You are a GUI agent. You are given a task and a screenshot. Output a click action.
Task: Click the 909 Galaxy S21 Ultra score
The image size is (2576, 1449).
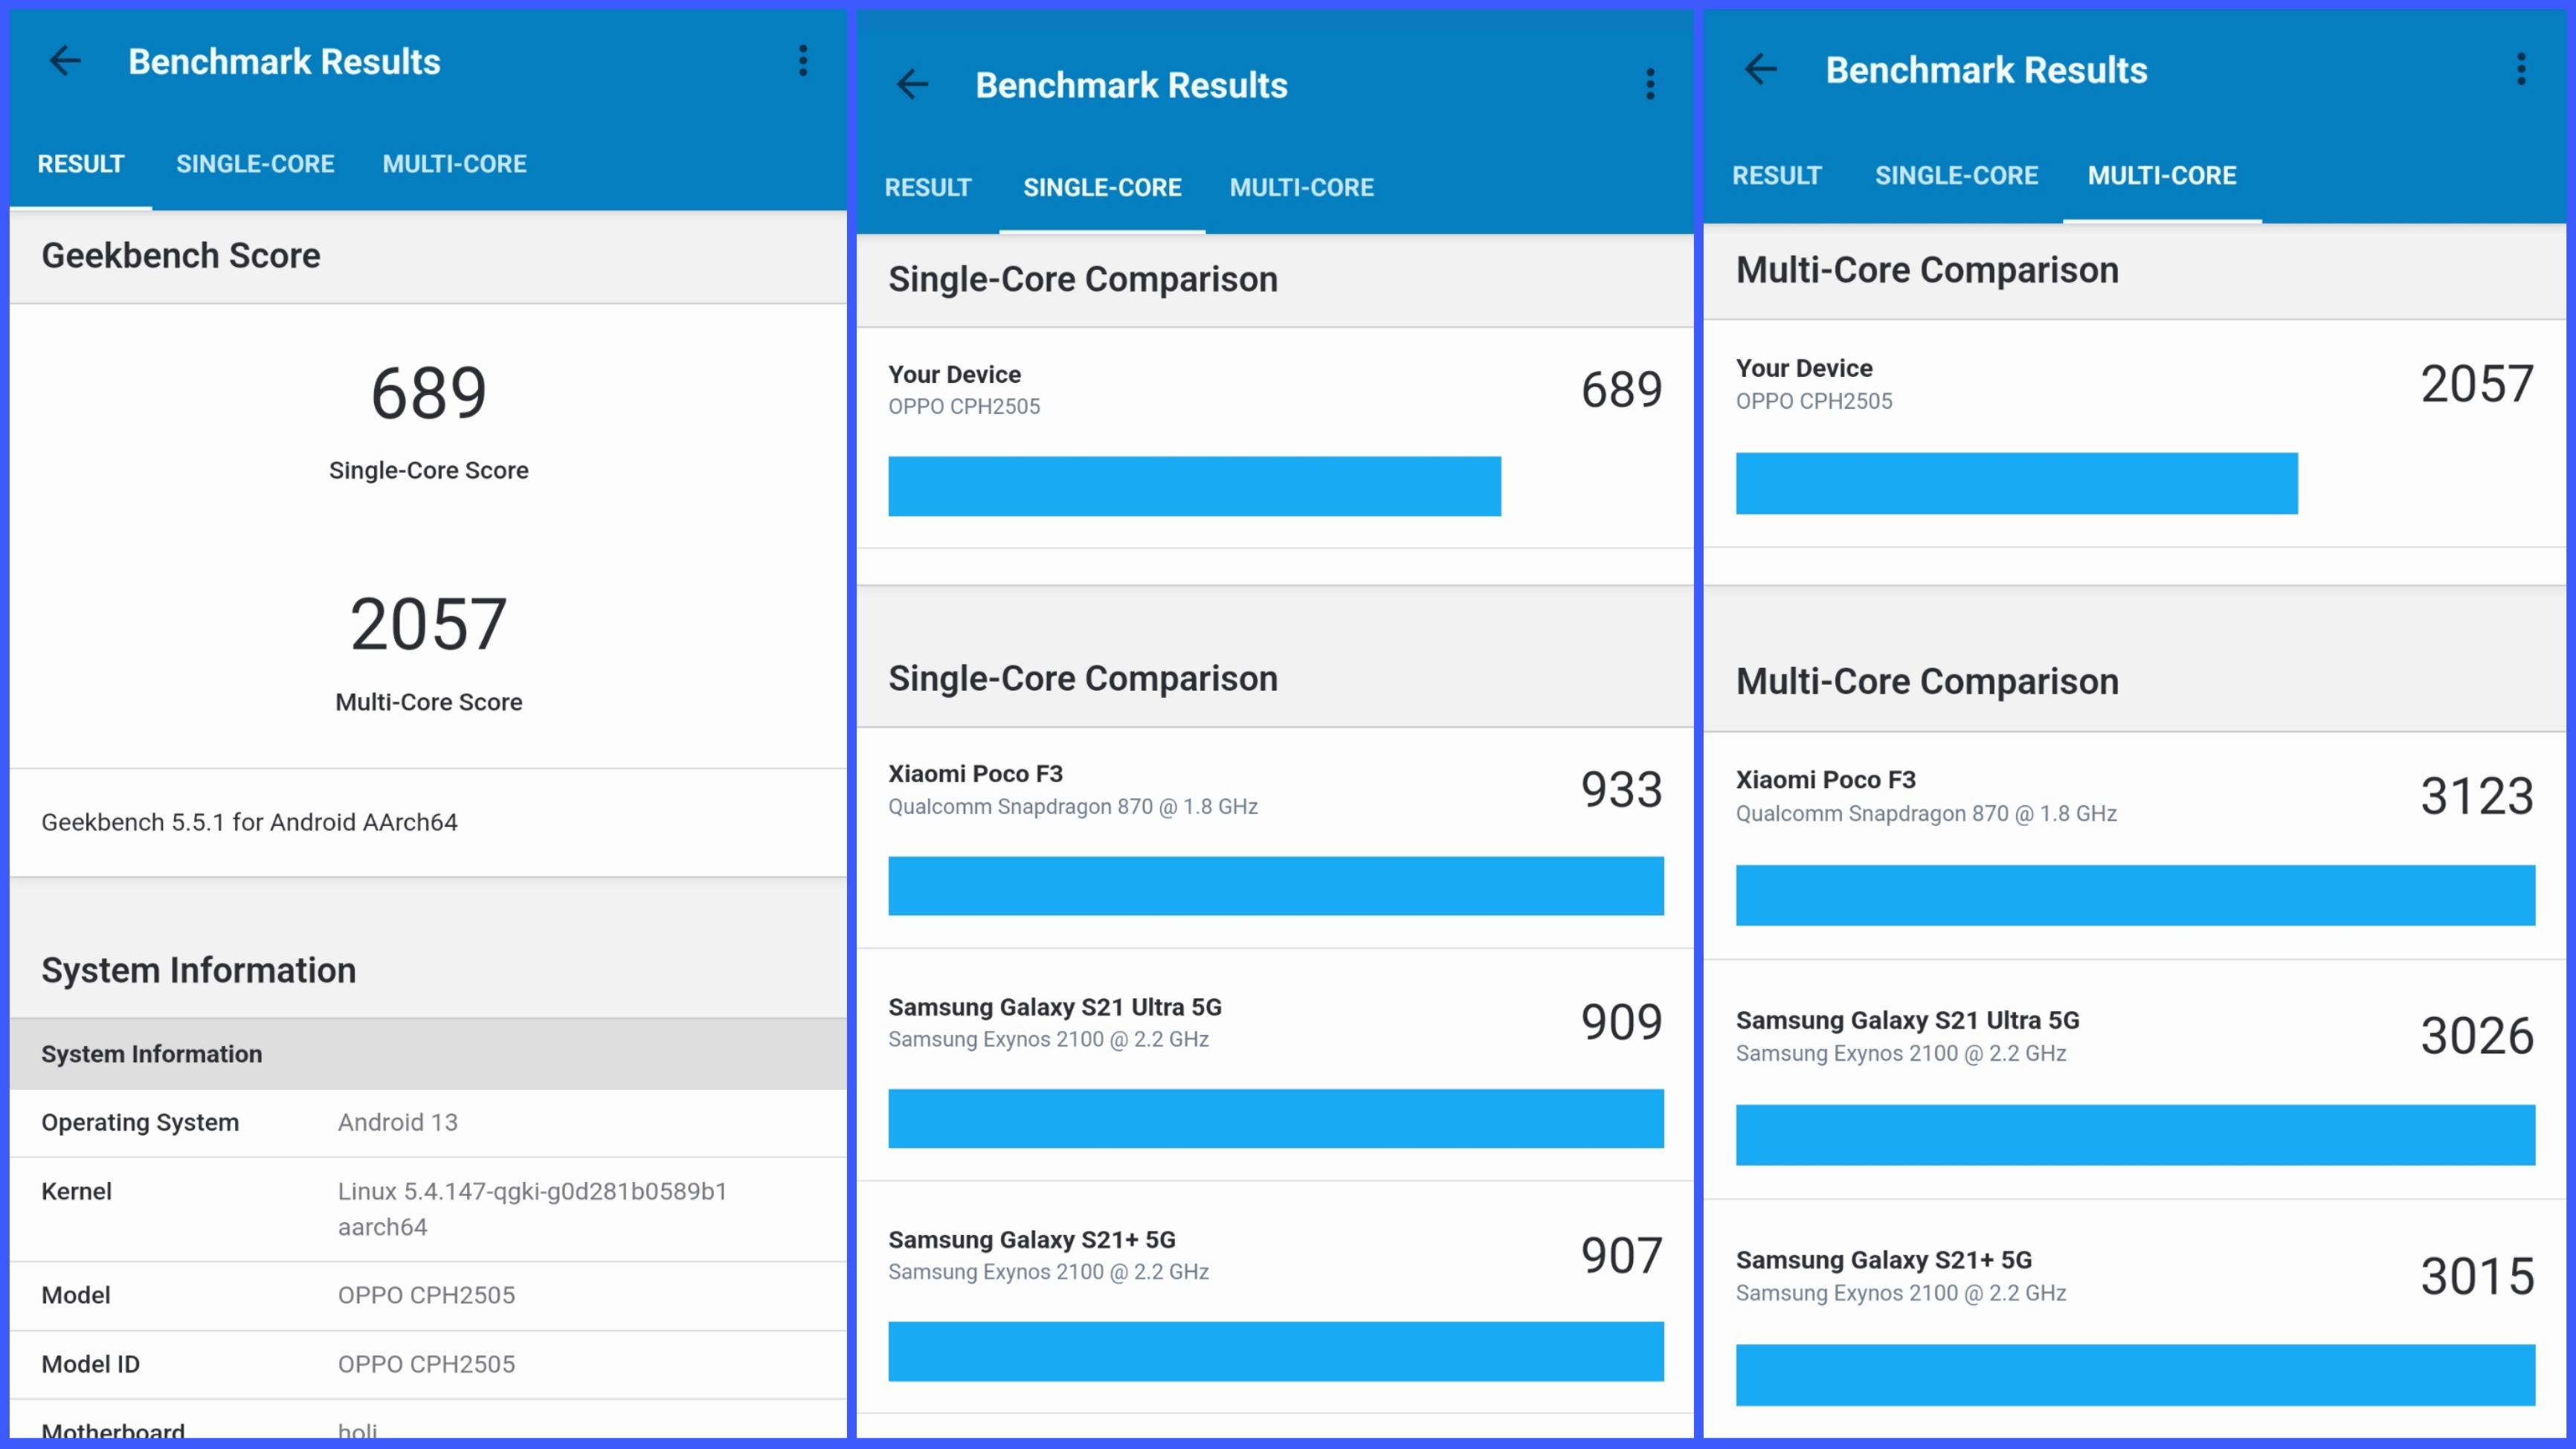pyautogui.click(x=1621, y=1022)
